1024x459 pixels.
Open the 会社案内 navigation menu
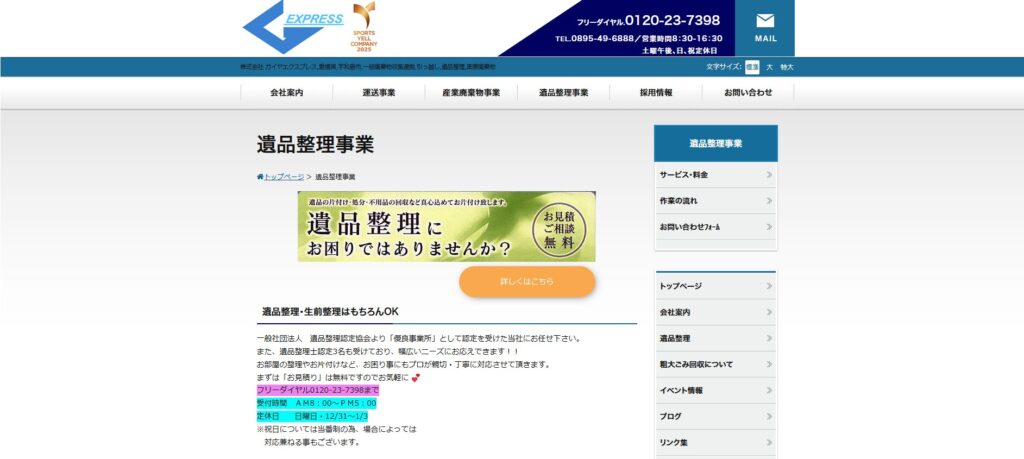coord(286,93)
